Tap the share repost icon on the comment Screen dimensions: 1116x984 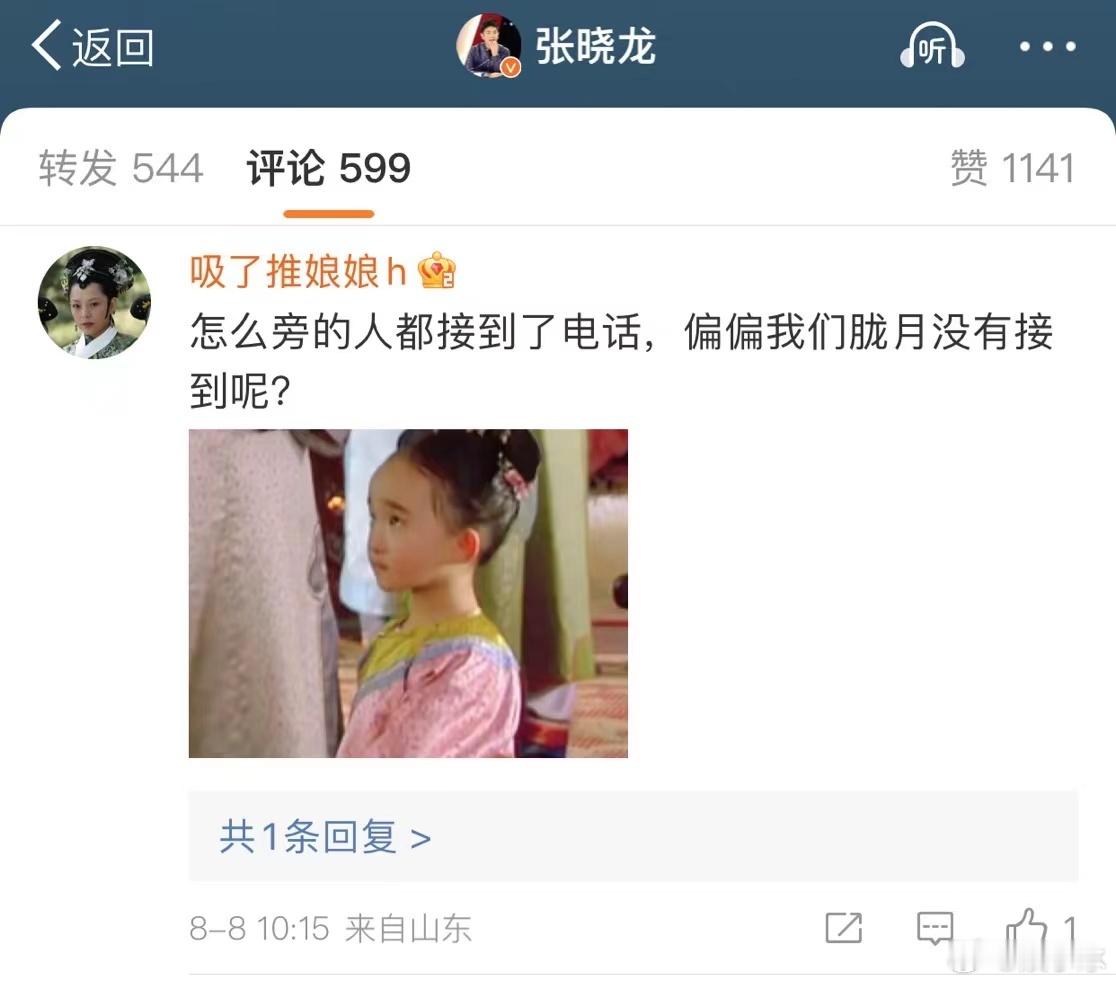(x=843, y=928)
